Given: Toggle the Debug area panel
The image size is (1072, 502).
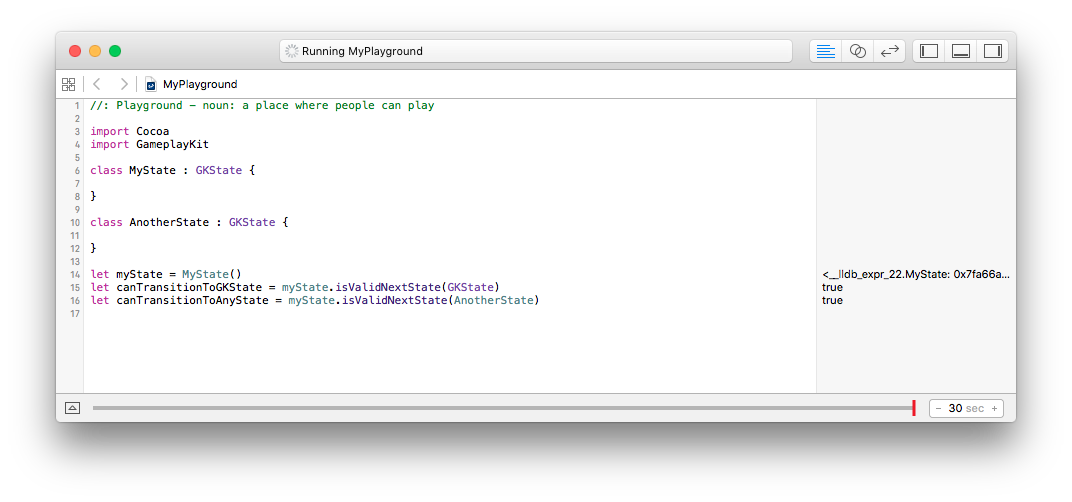Looking at the screenshot, I should tap(961, 51).
